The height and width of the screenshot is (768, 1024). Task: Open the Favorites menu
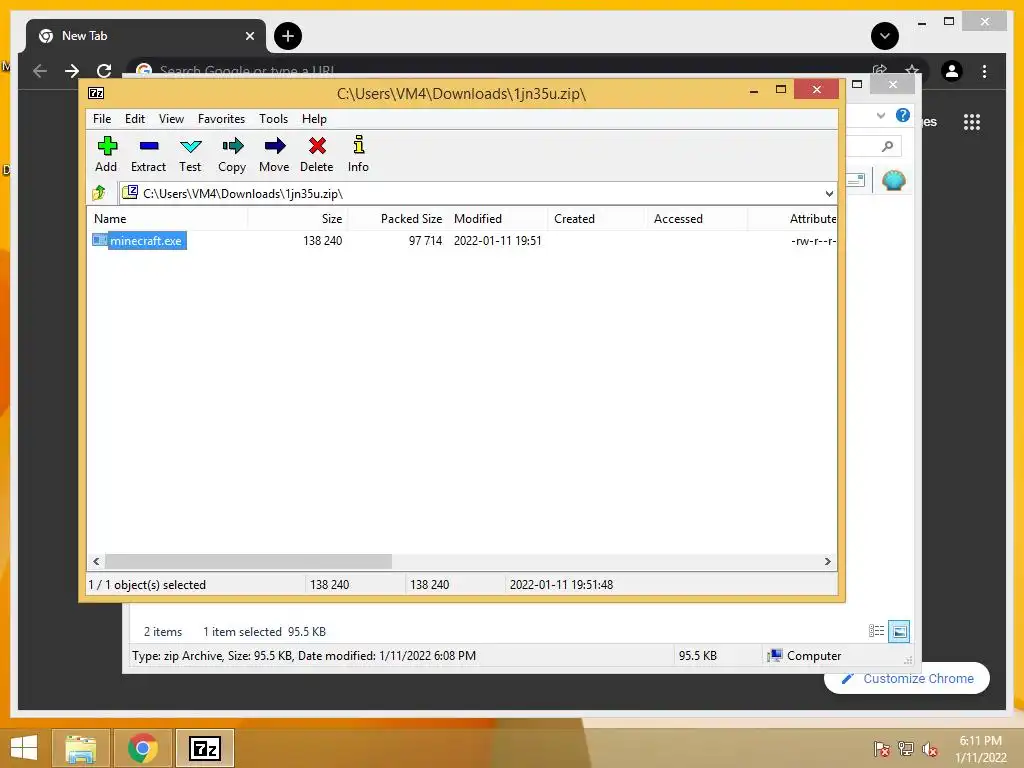221,119
